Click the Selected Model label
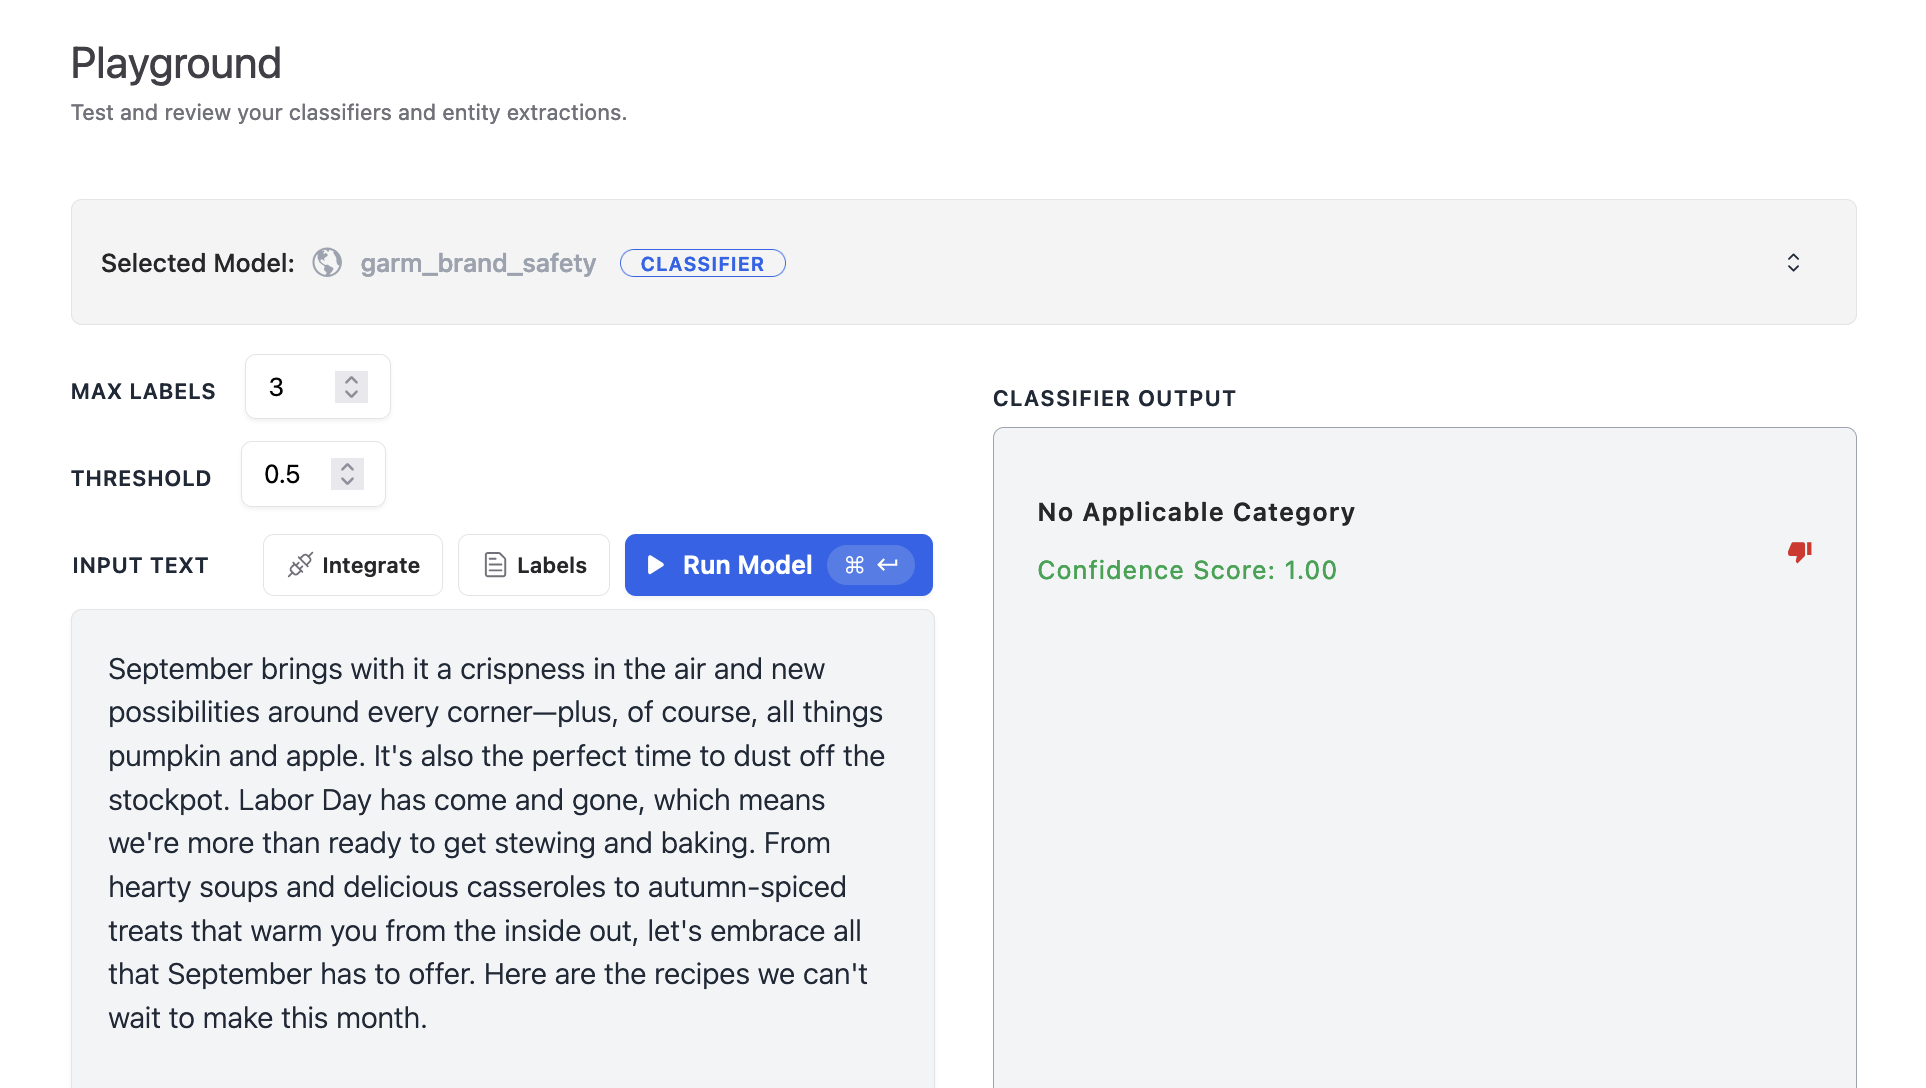Screen dimensions: 1926x1088 198,263
